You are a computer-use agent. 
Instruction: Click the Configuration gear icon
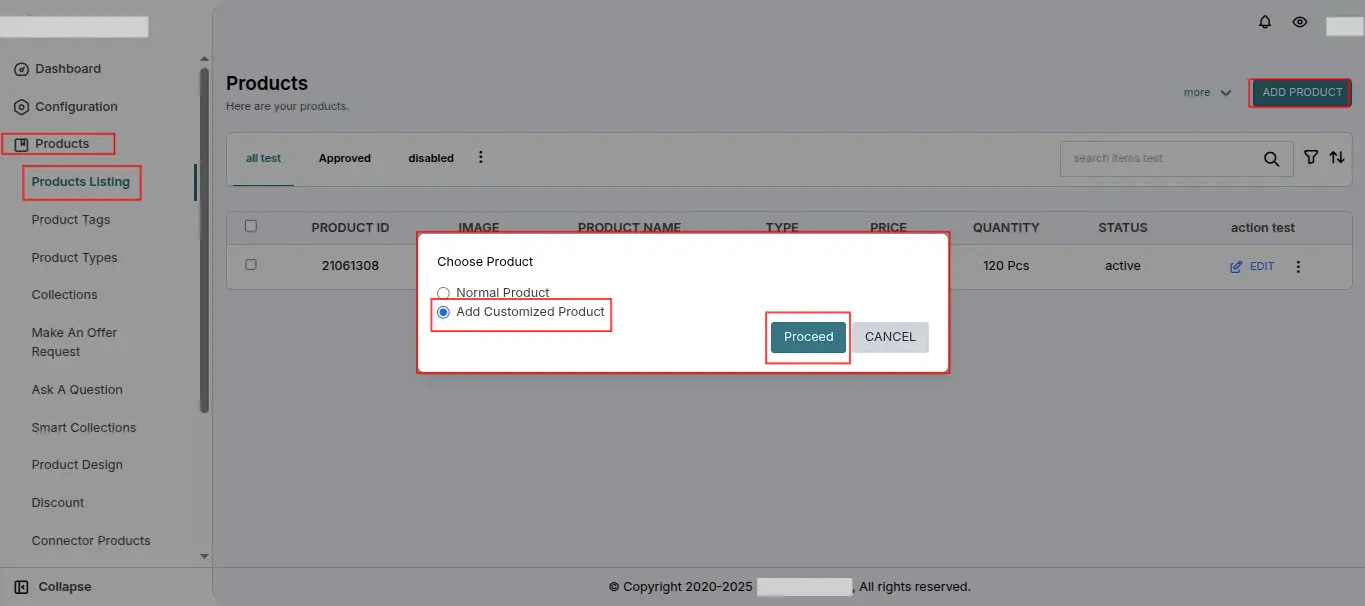(21, 107)
